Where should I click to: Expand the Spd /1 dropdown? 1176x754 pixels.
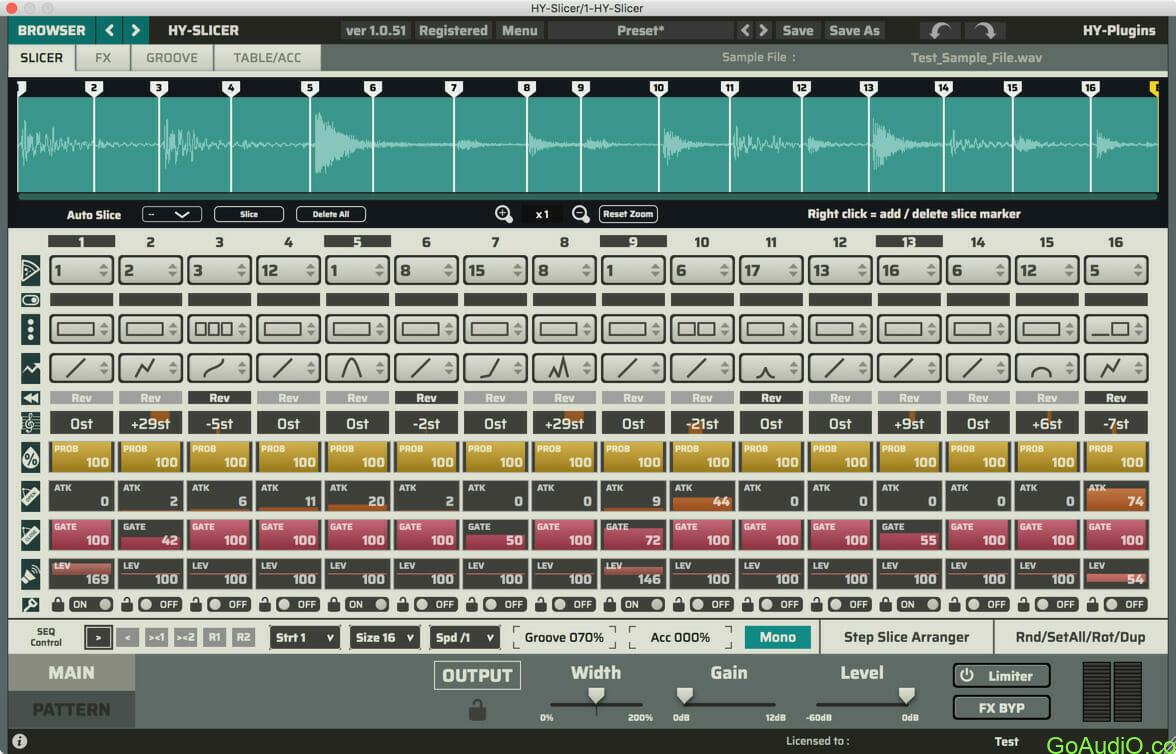464,637
